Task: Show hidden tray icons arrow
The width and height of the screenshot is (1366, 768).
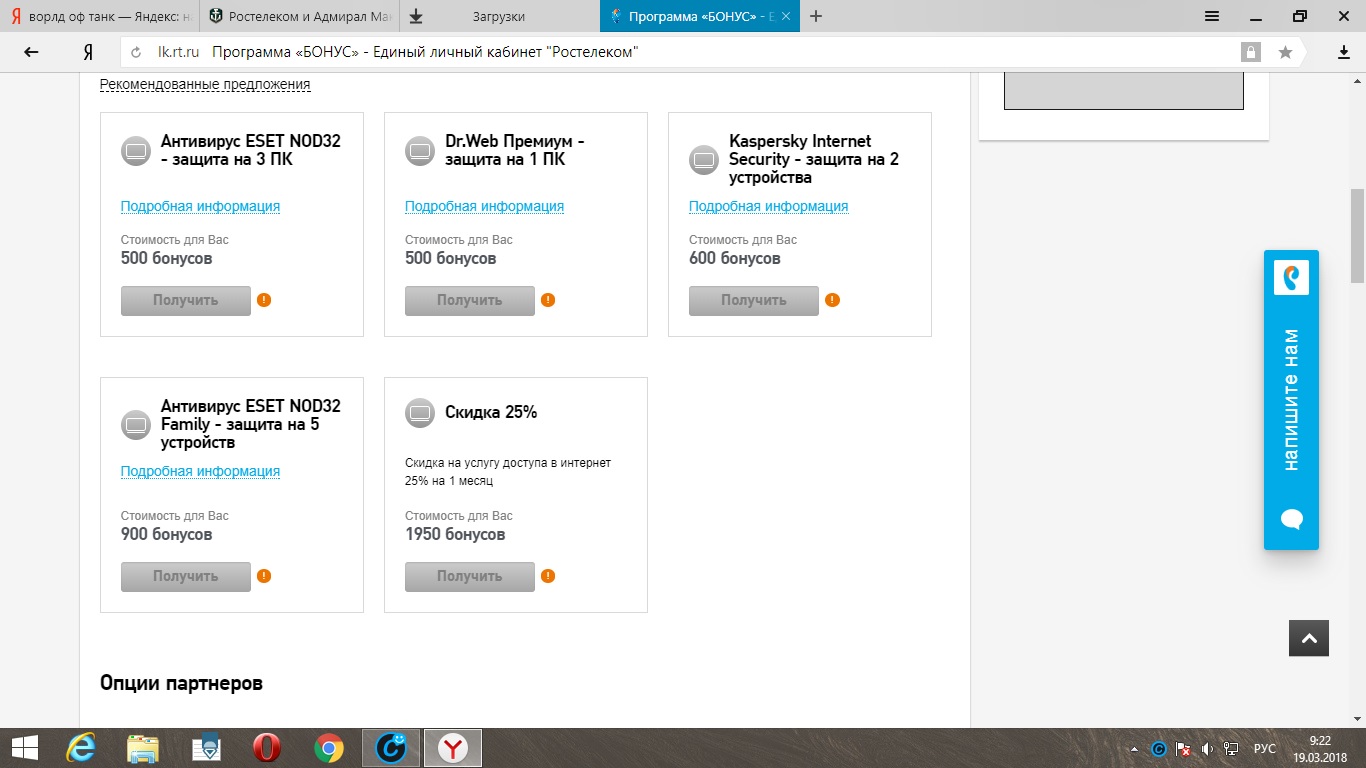Action: (1134, 748)
